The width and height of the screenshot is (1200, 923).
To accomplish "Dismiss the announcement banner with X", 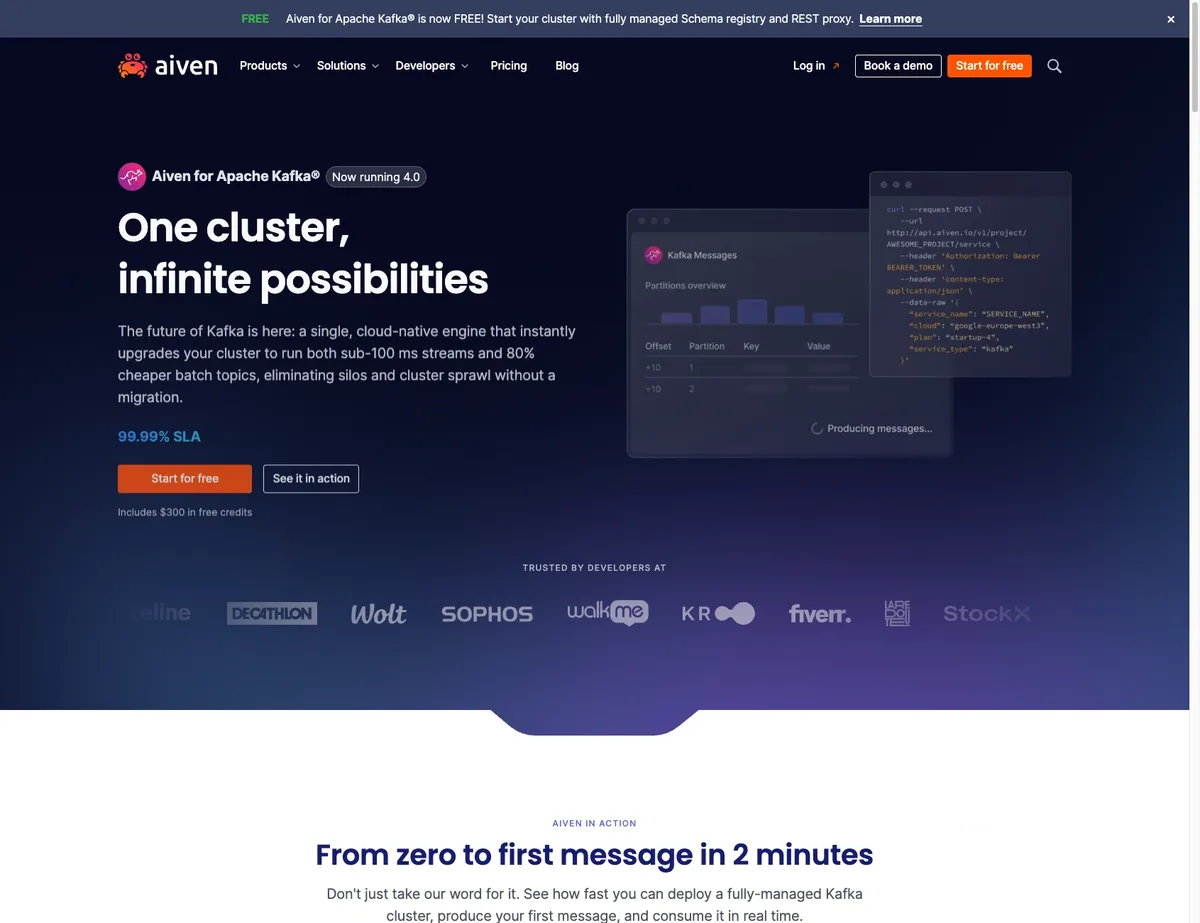I will pos(1171,19).
